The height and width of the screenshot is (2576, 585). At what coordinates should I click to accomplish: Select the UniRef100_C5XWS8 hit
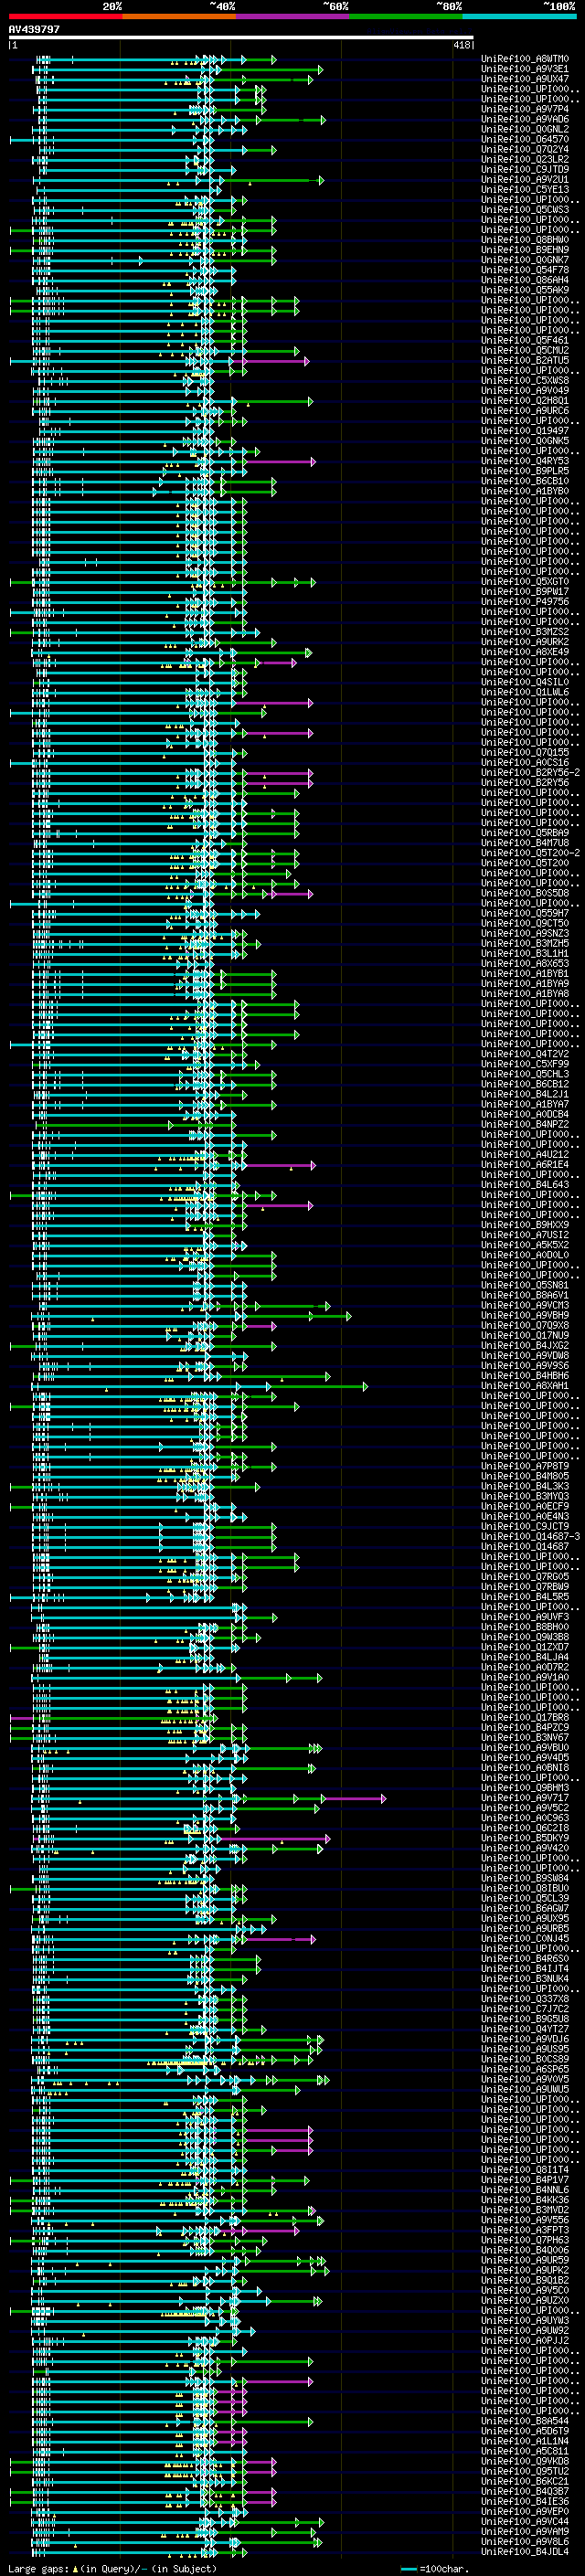(x=525, y=380)
